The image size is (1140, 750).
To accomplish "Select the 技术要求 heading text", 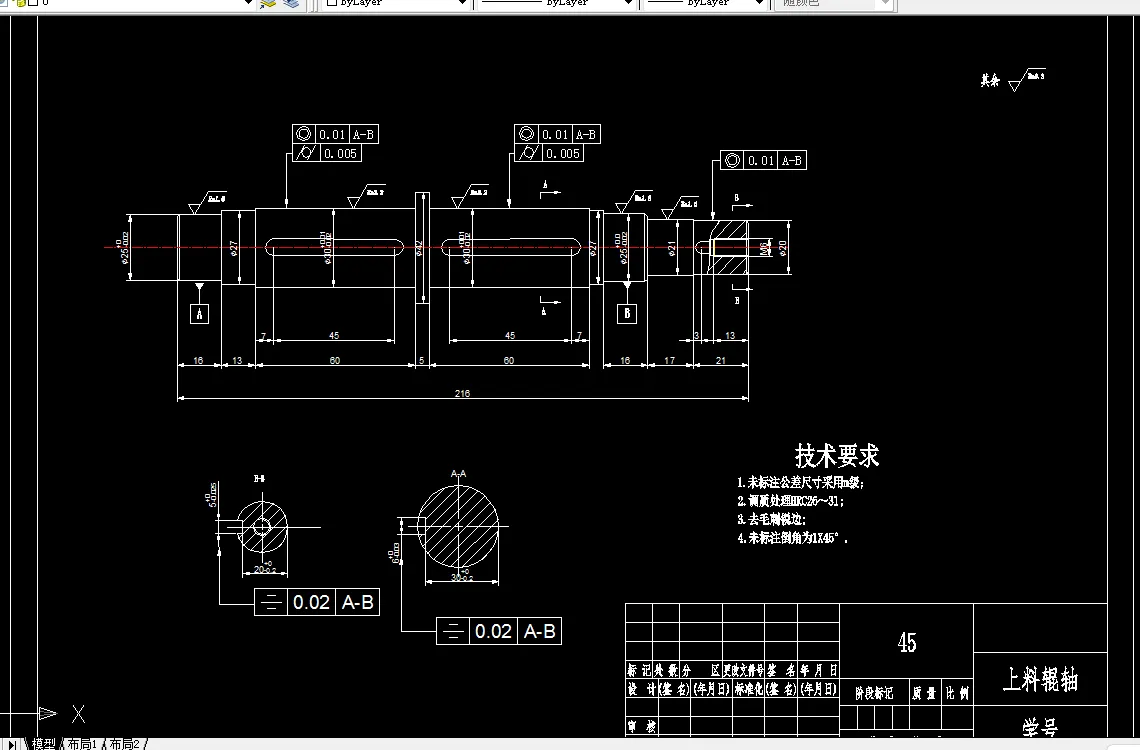I will pyautogui.click(x=837, y=456).
